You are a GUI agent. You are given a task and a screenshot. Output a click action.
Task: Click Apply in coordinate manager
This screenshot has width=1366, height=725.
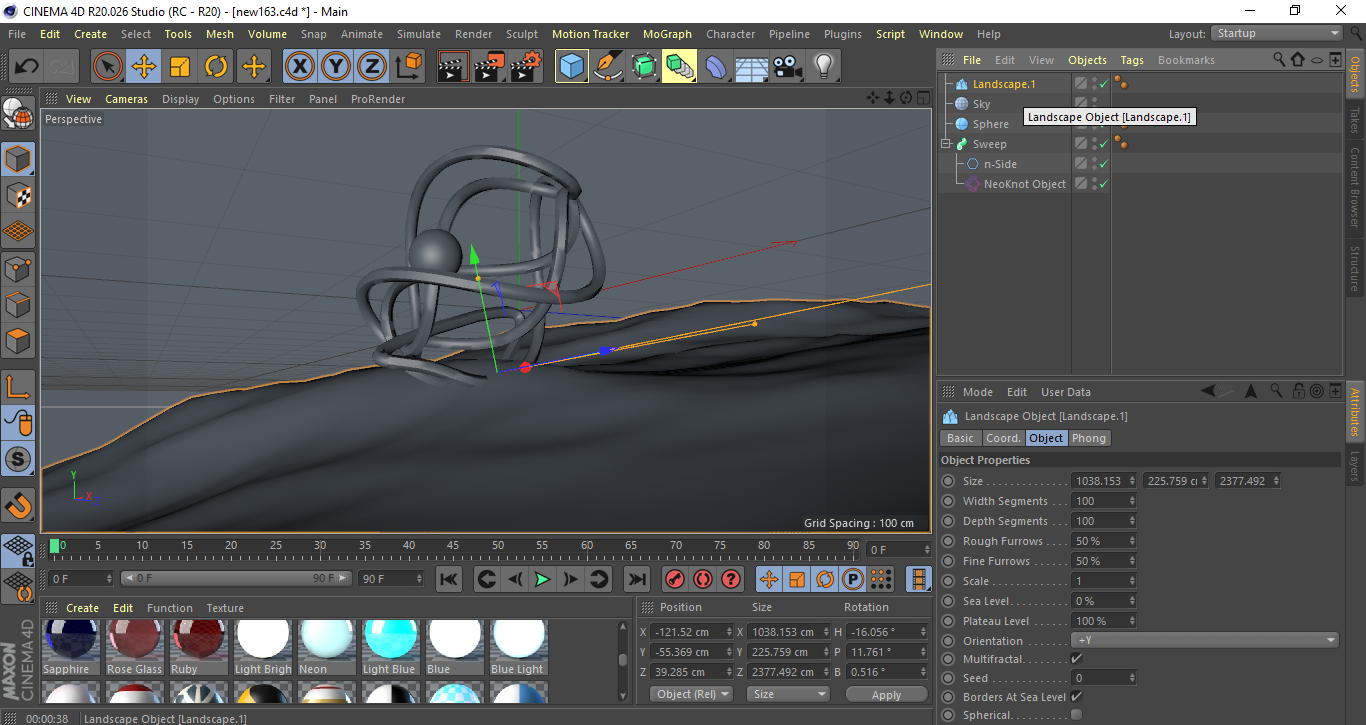(x=886, y=694)
